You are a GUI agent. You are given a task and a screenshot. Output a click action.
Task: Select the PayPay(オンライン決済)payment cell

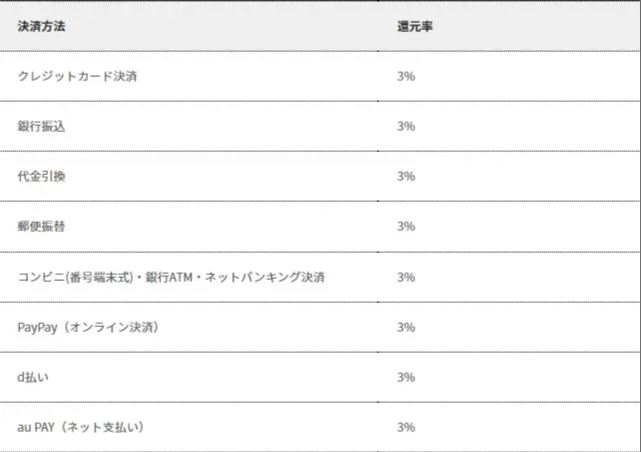click(88, 327)
